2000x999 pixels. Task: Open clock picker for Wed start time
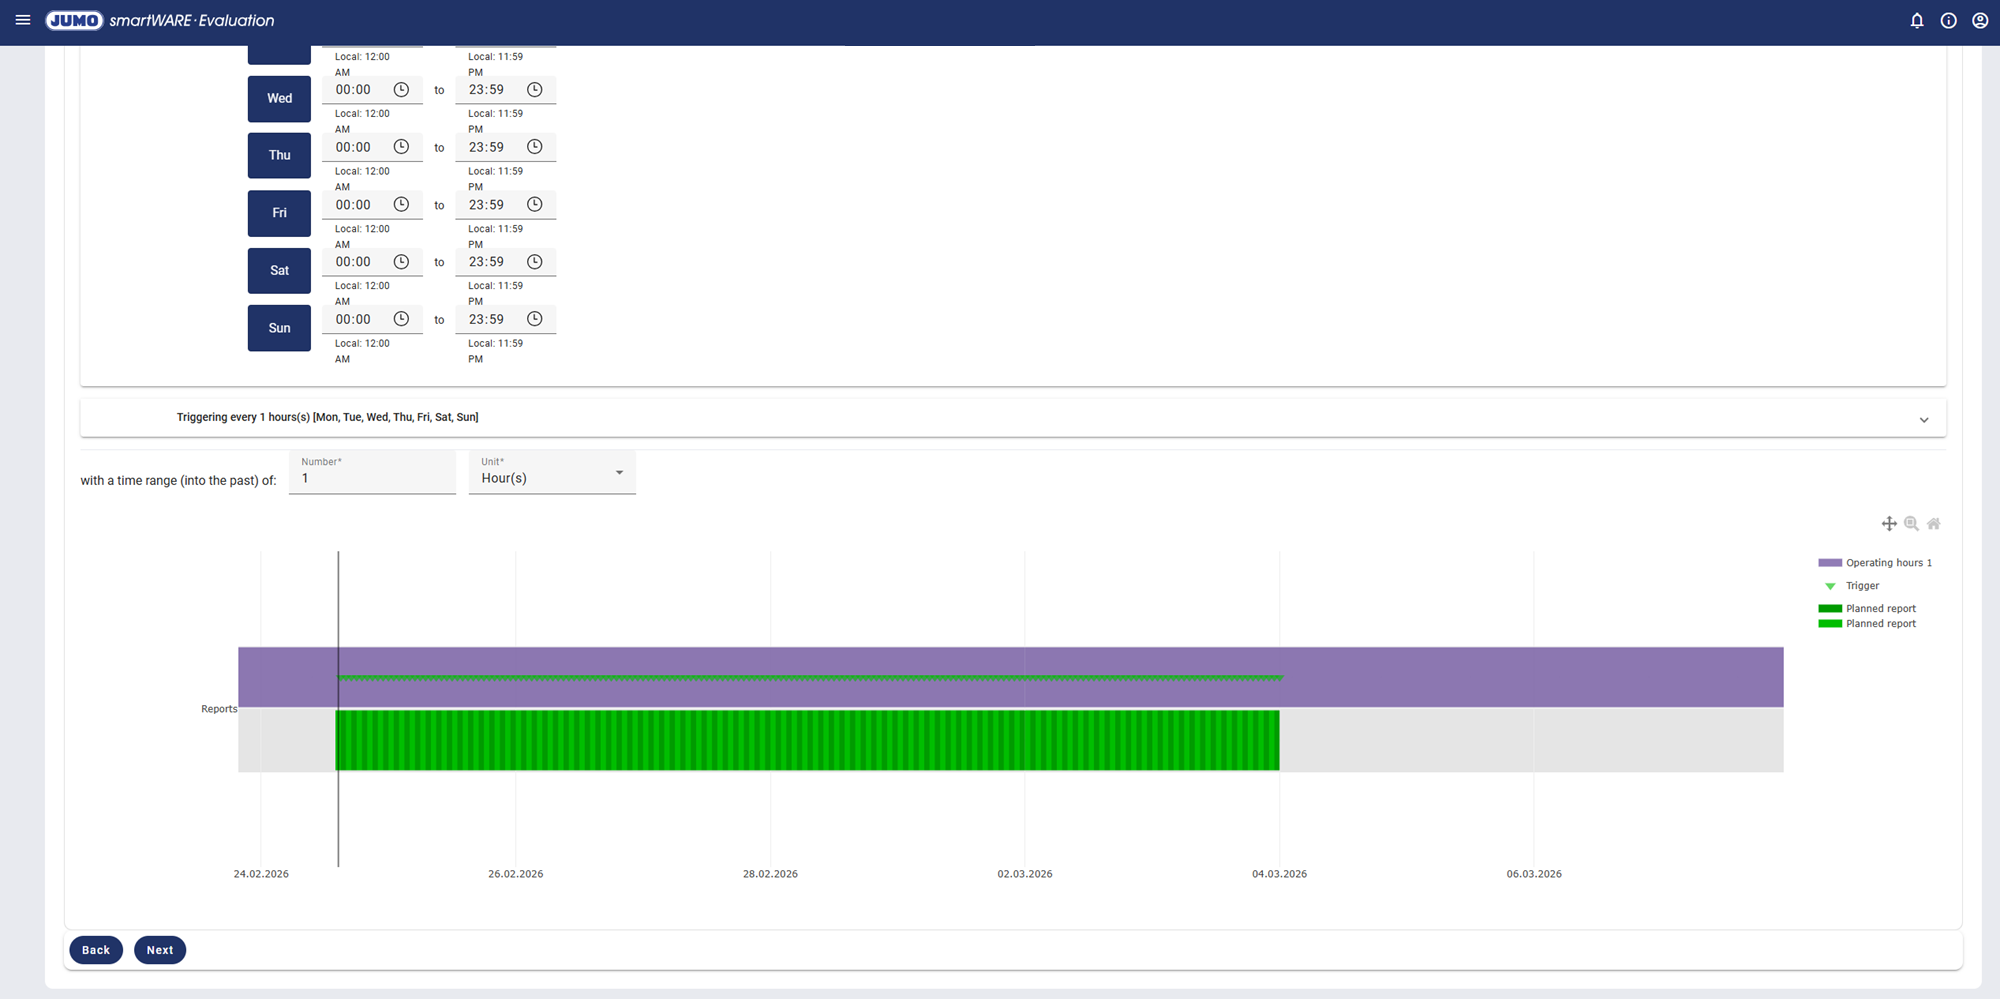coord(401,90)
